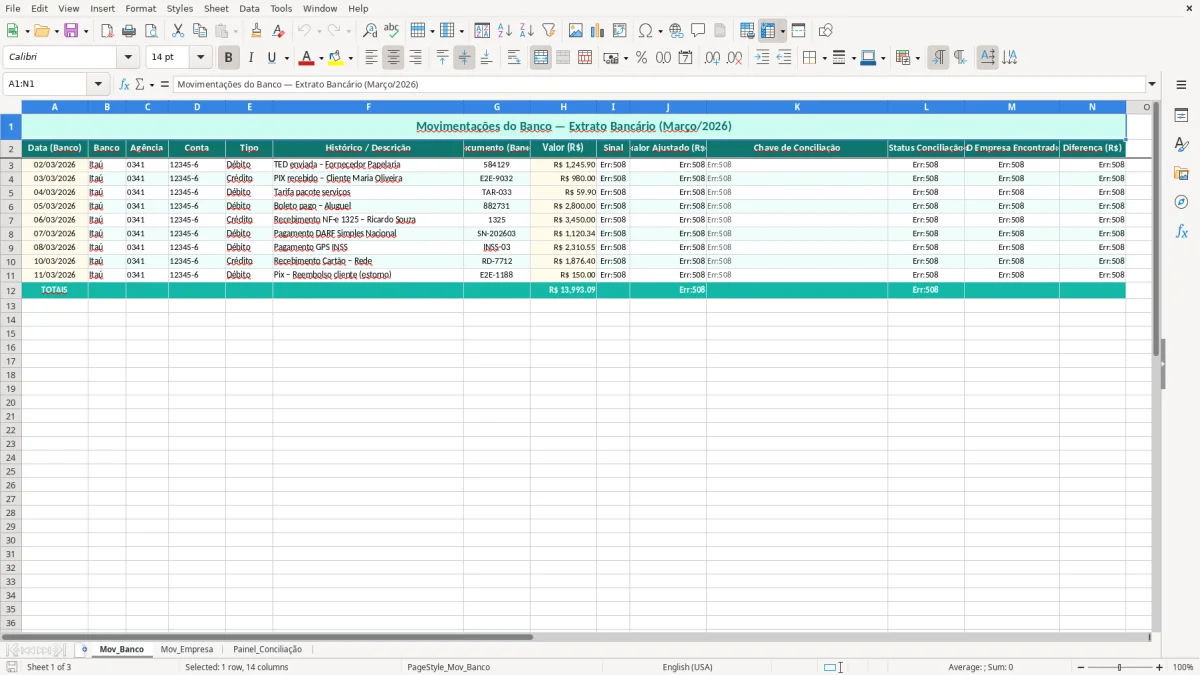This screenshot has width=1200, height=675.
Task: Open the Font Name dropdown arrow
Action: pyautogui.click(x=128, y=58)
